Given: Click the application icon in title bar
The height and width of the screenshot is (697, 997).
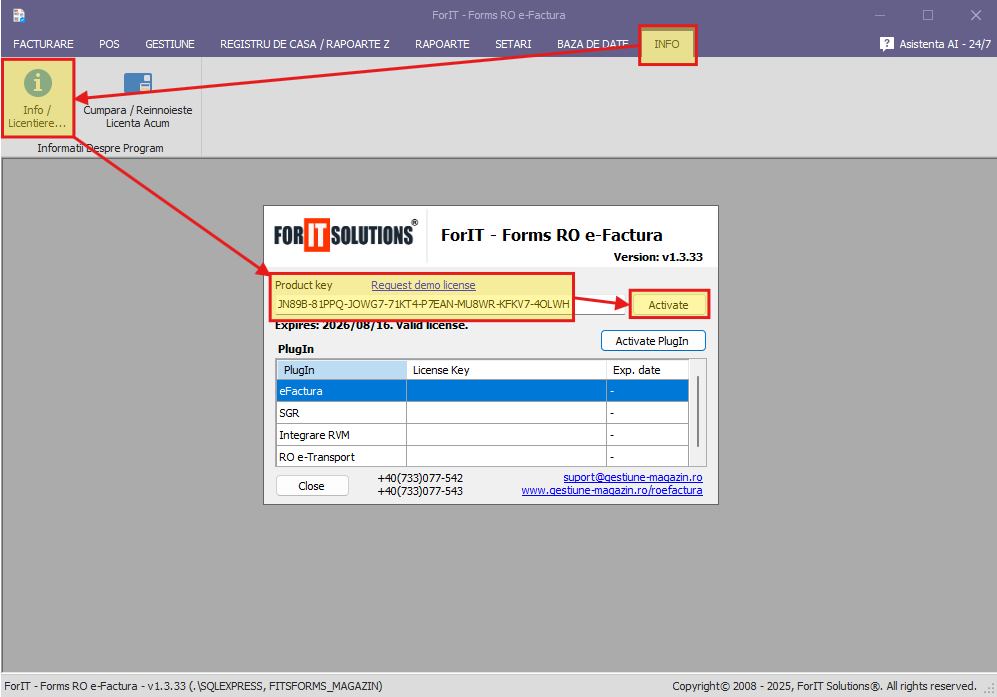Looking at the screenshot, I should coord(19,15).
